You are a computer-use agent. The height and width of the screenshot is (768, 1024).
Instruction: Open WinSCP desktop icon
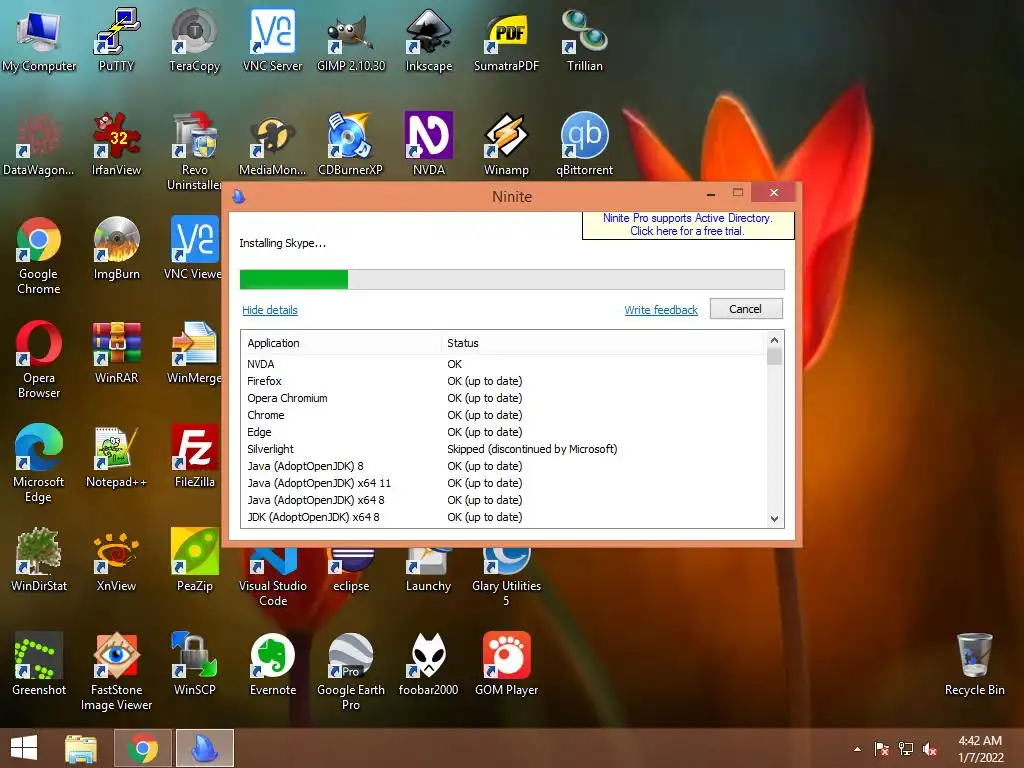[x=194, y=664]
